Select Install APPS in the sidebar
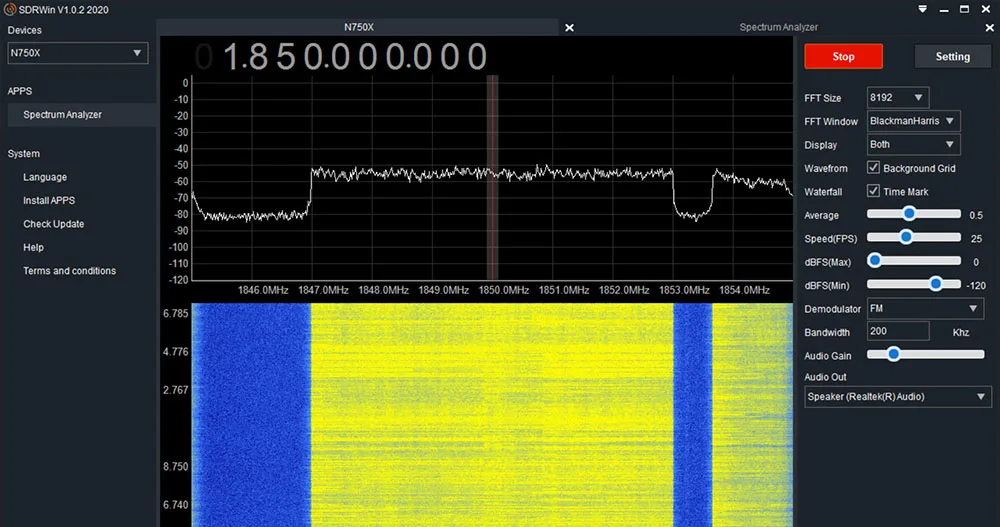 pyautogui.click(x=49, y=201)
